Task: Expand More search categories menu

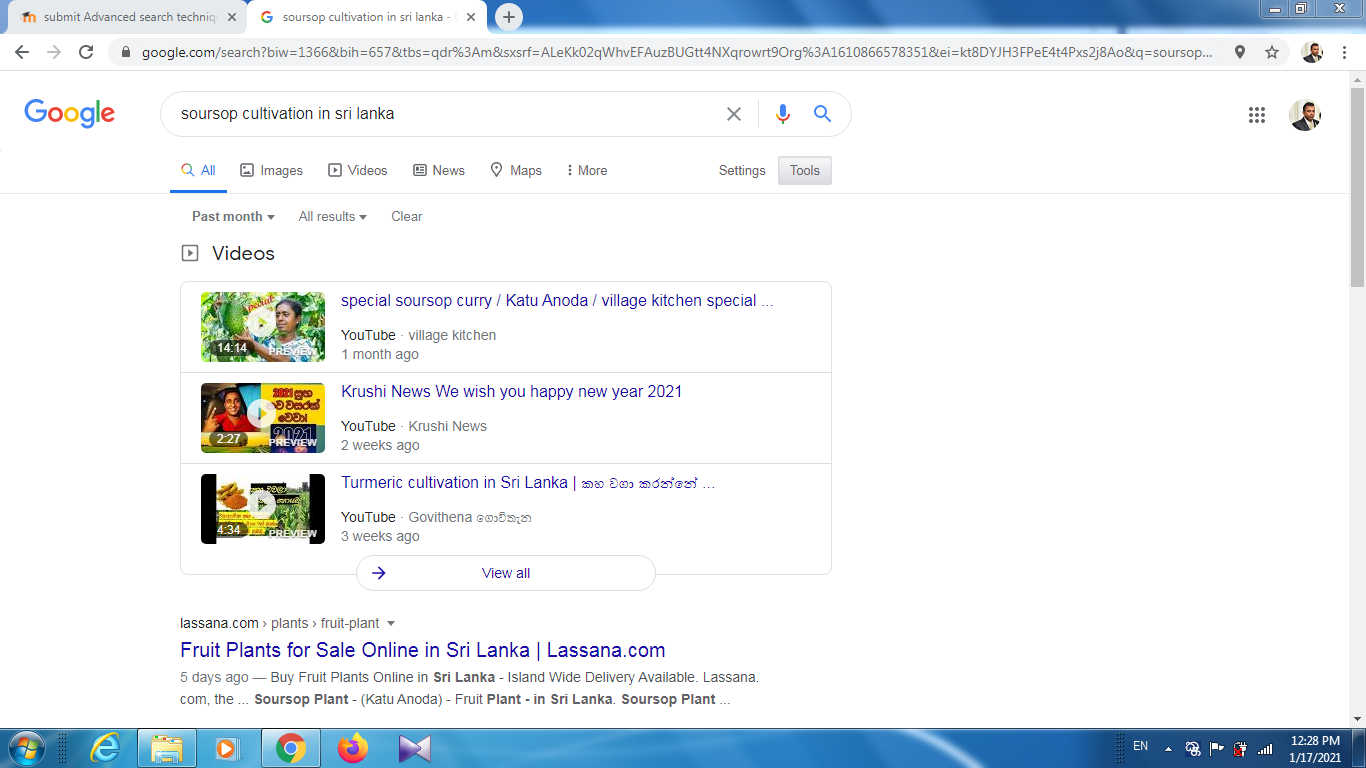Action: tap(586, 170)
